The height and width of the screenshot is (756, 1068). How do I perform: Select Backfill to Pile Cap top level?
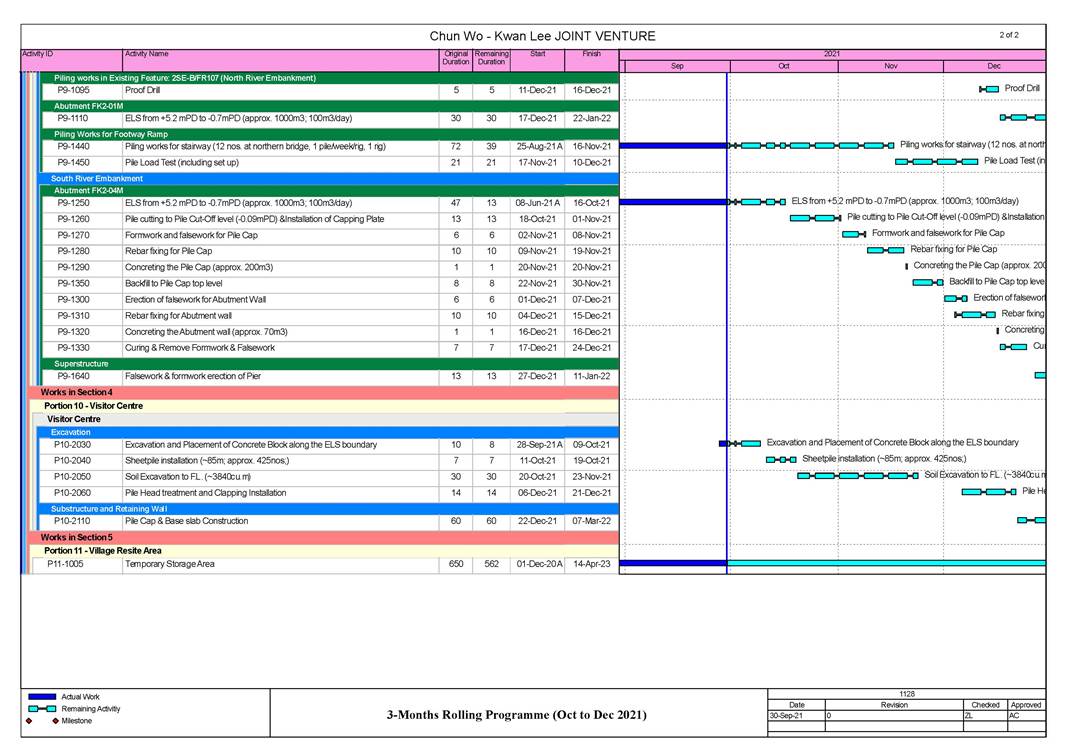173,283
